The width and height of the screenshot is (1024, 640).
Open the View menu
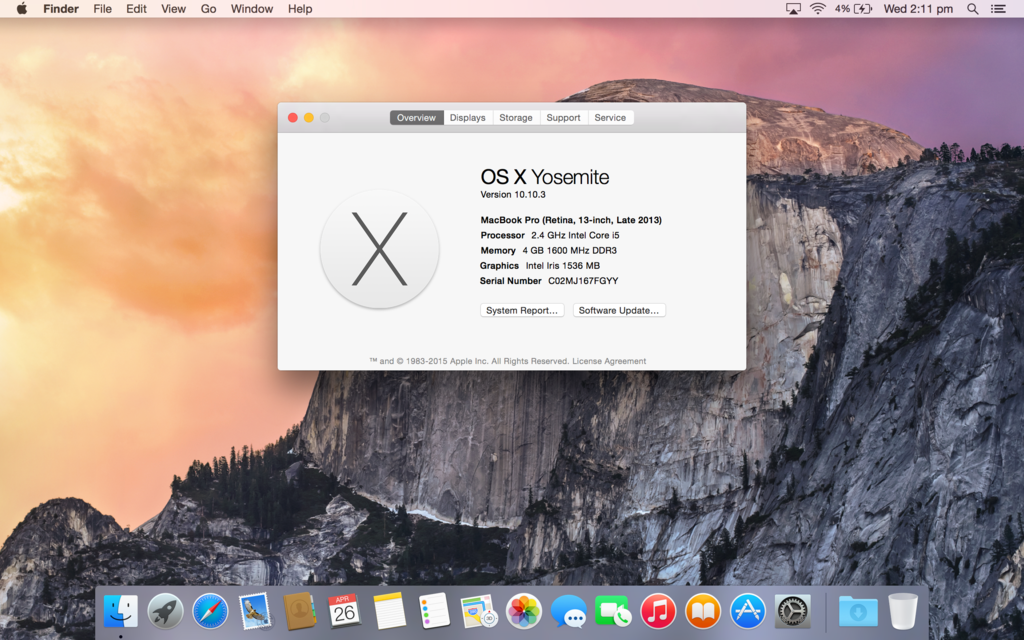[173, 8]
